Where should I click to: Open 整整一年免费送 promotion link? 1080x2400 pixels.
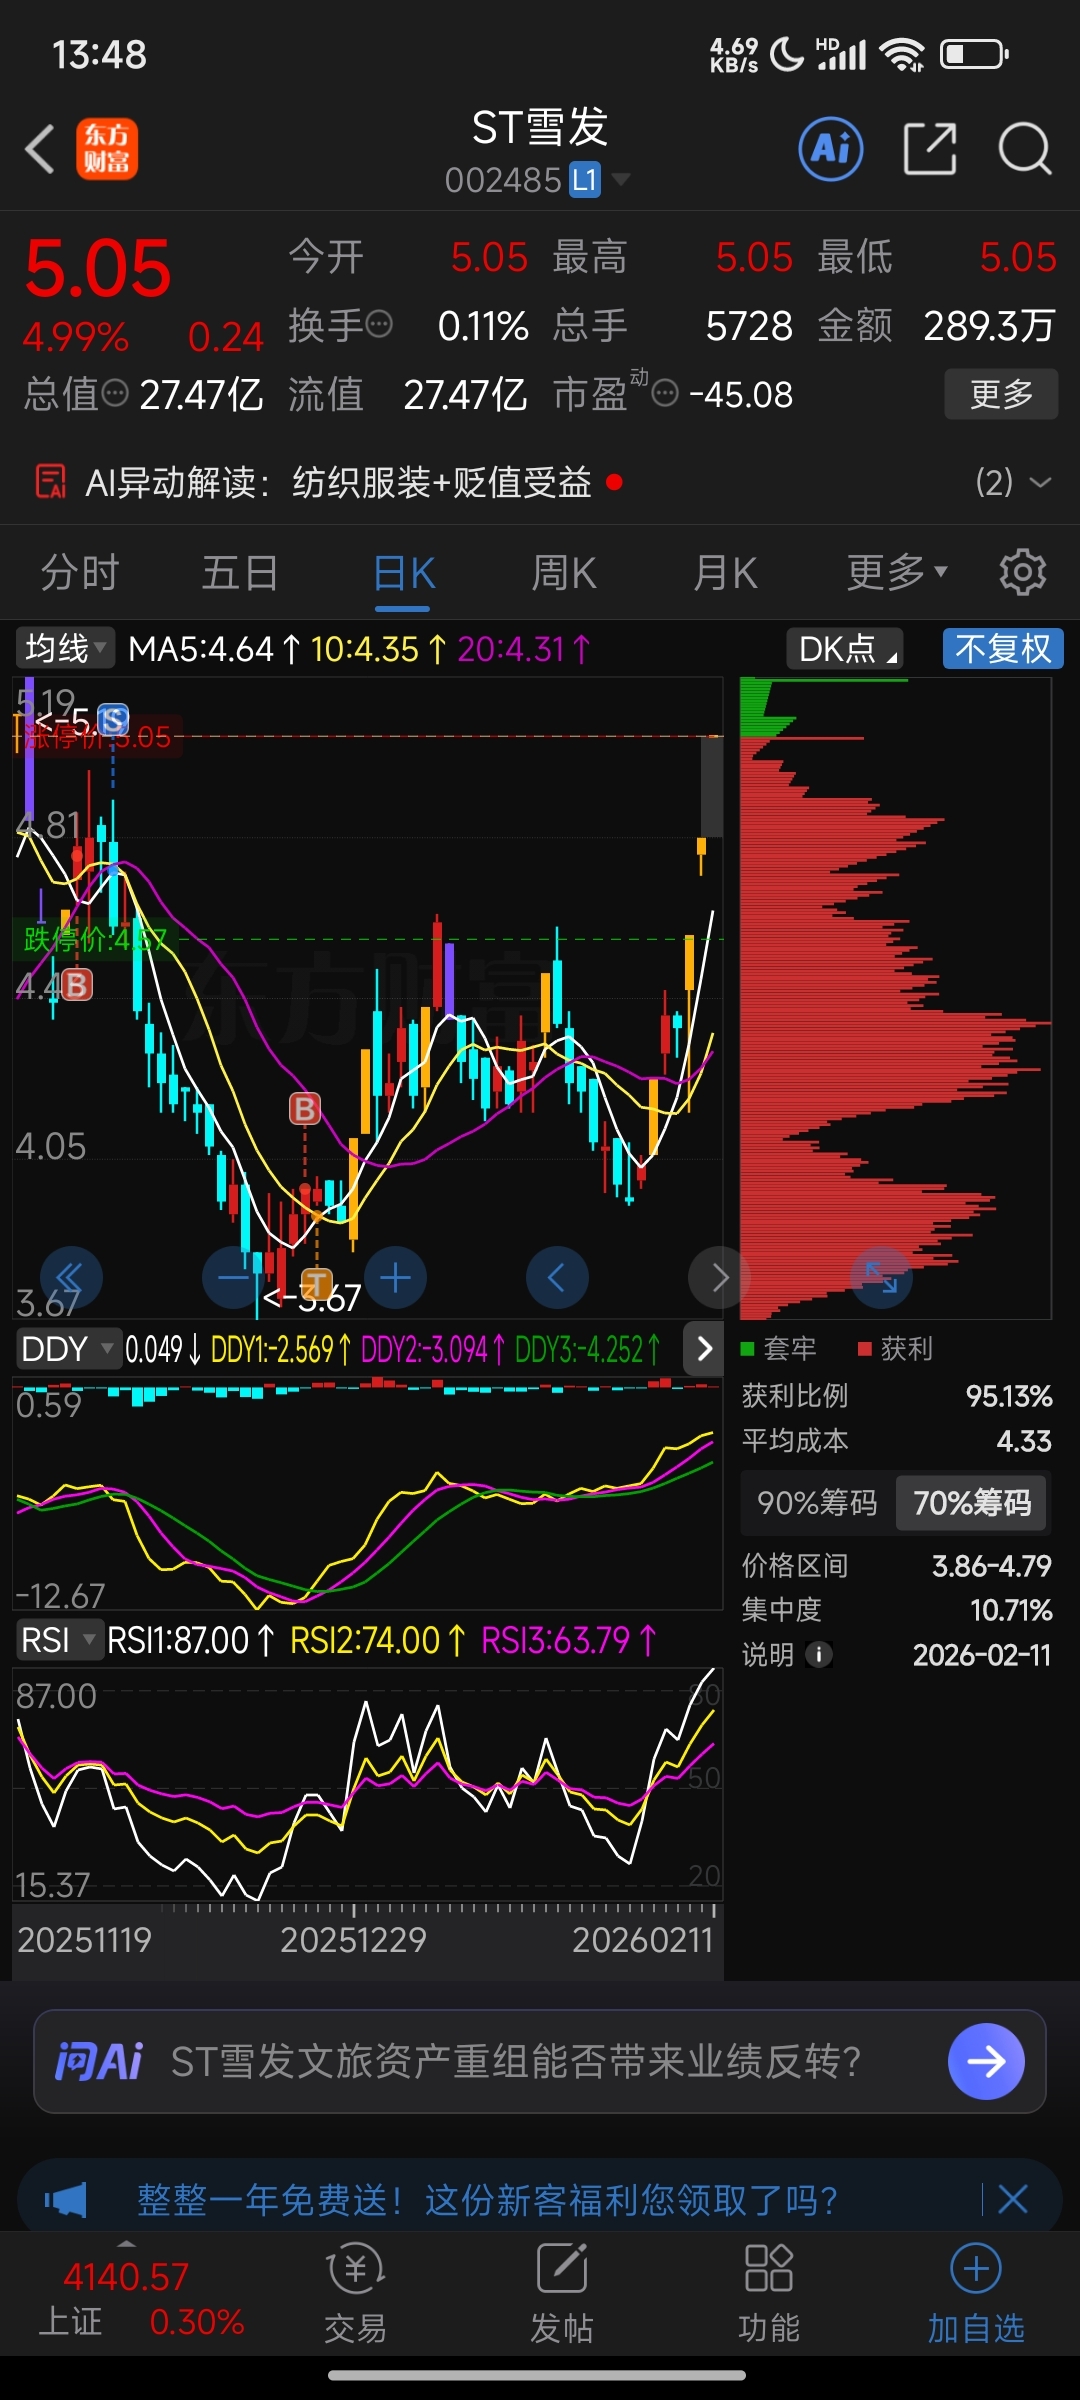[487, 2200]
